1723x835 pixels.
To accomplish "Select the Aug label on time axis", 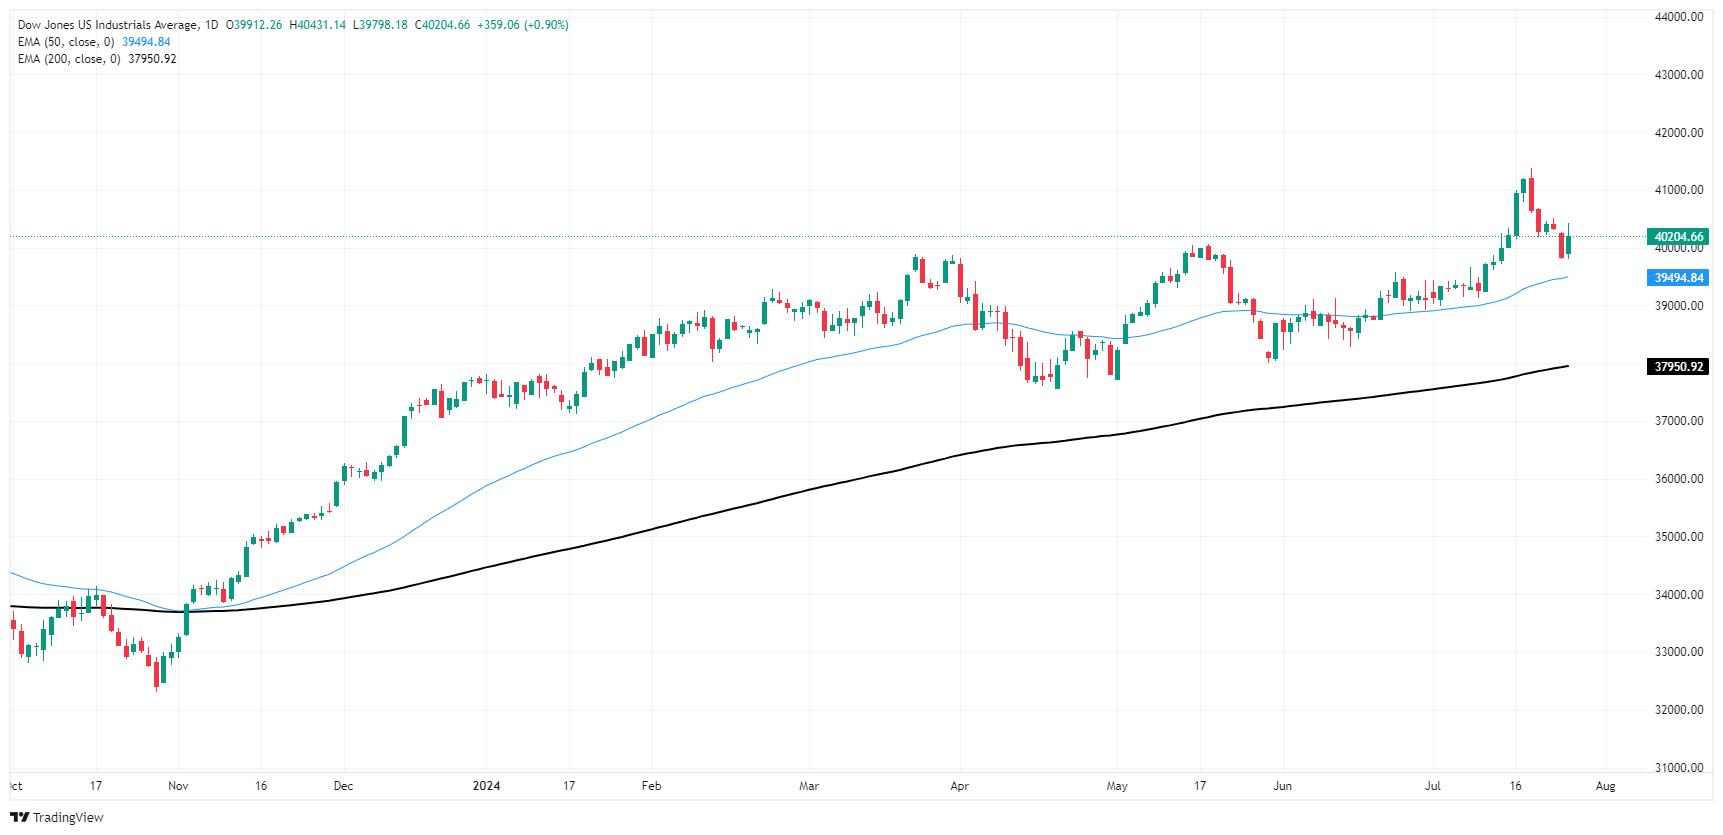I will (x=1605, y=786).
